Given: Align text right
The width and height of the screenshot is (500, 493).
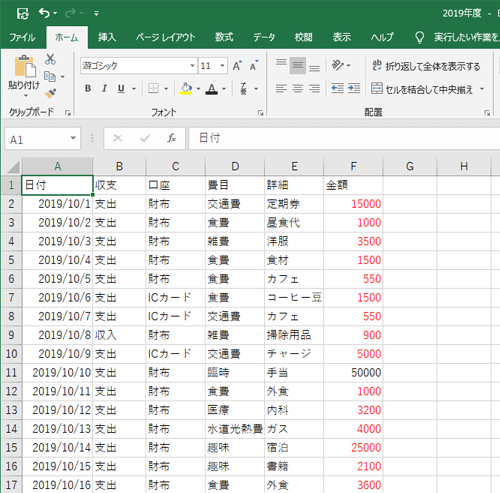Looking at the screenshot, I should pos(314,89).
